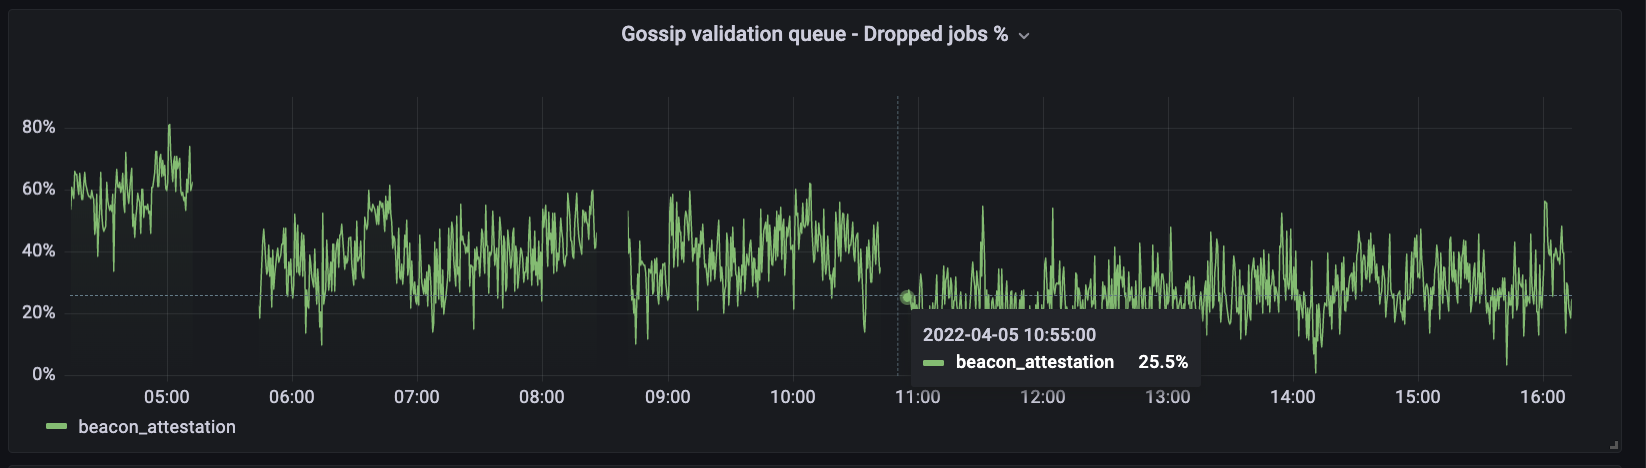Click the 'Gossip validation queue - Dropped jobs %' title

click(814, 34)
